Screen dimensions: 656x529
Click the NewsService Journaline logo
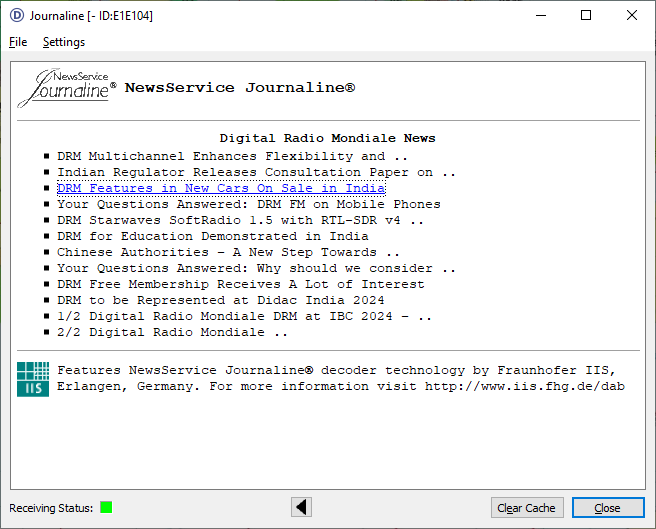click(x=66, y=88)
